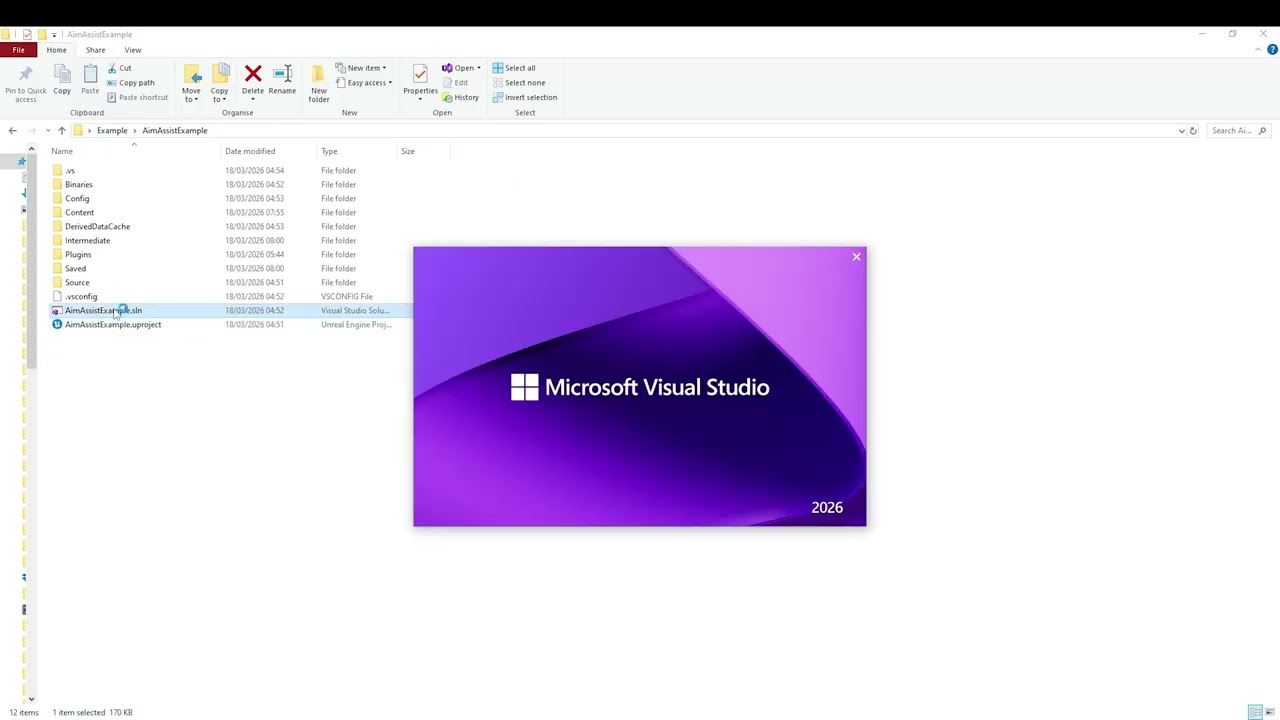This screenshot has height=720, width=1280.
Task: Refresh the folder view
Action: point(1193,131)
